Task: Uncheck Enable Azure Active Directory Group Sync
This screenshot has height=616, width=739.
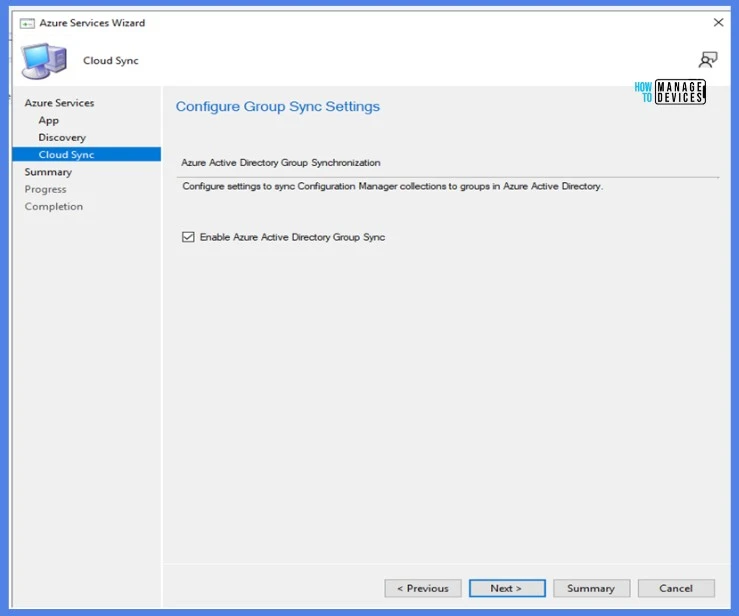Action: pyautogui.click(x=188, y=237)
